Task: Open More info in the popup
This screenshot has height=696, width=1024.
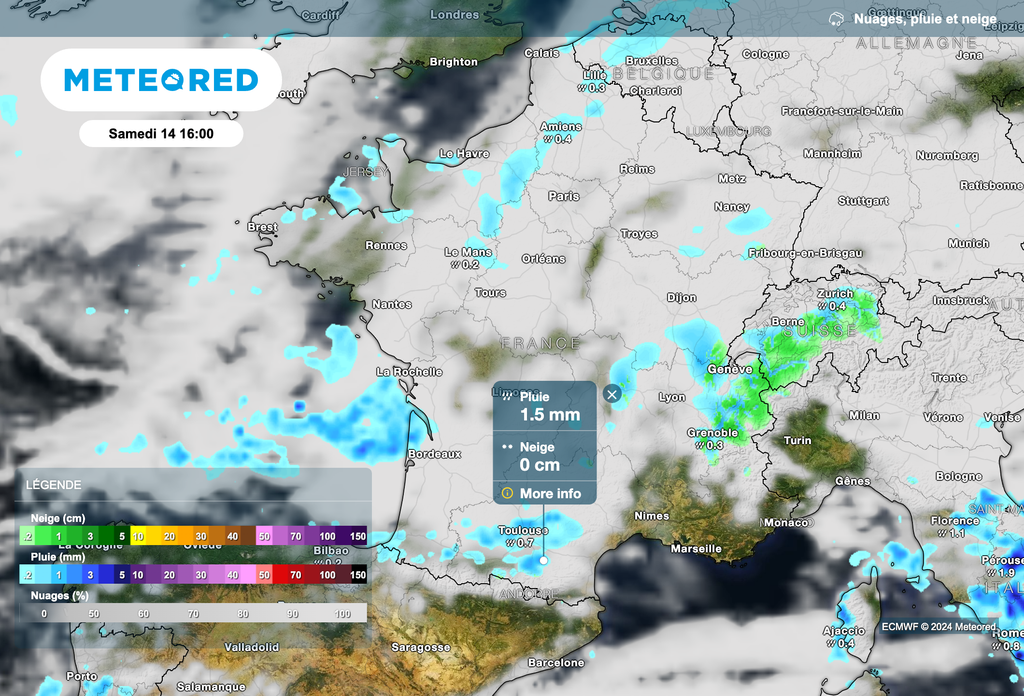Action: 550,494
